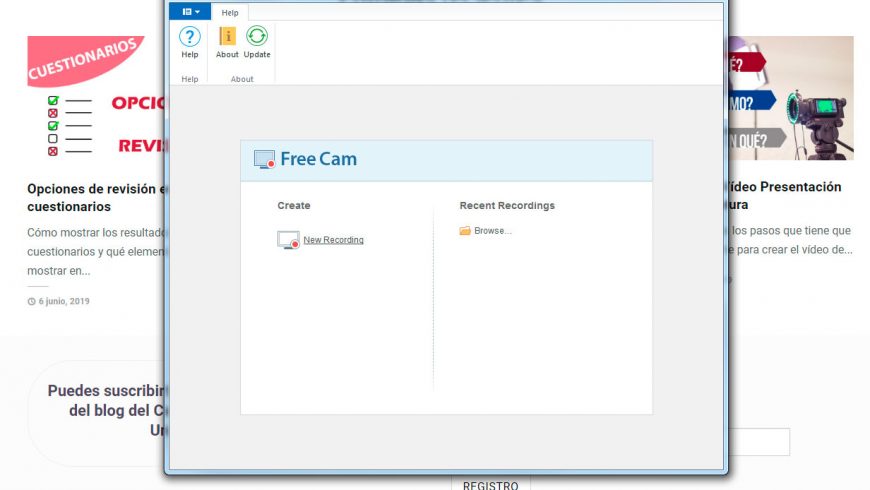
Task: Open the video camera article thumbnail in the web page
Action: (x=791, y=98)
